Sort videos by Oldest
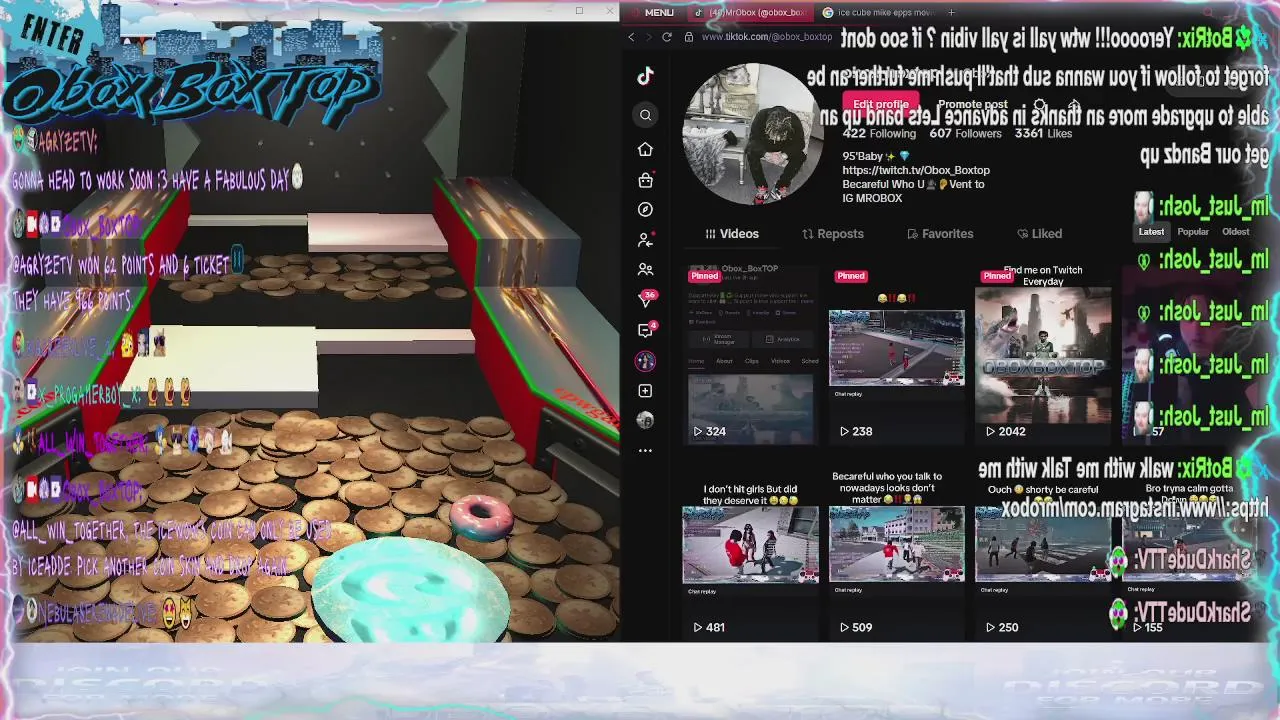Screen dimensions: 1280x720 click(x=1235, y=232)
